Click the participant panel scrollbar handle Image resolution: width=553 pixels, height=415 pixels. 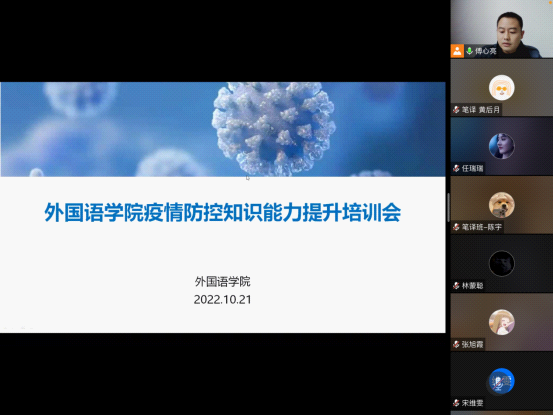pyautogui.click(x=449, y=207)
